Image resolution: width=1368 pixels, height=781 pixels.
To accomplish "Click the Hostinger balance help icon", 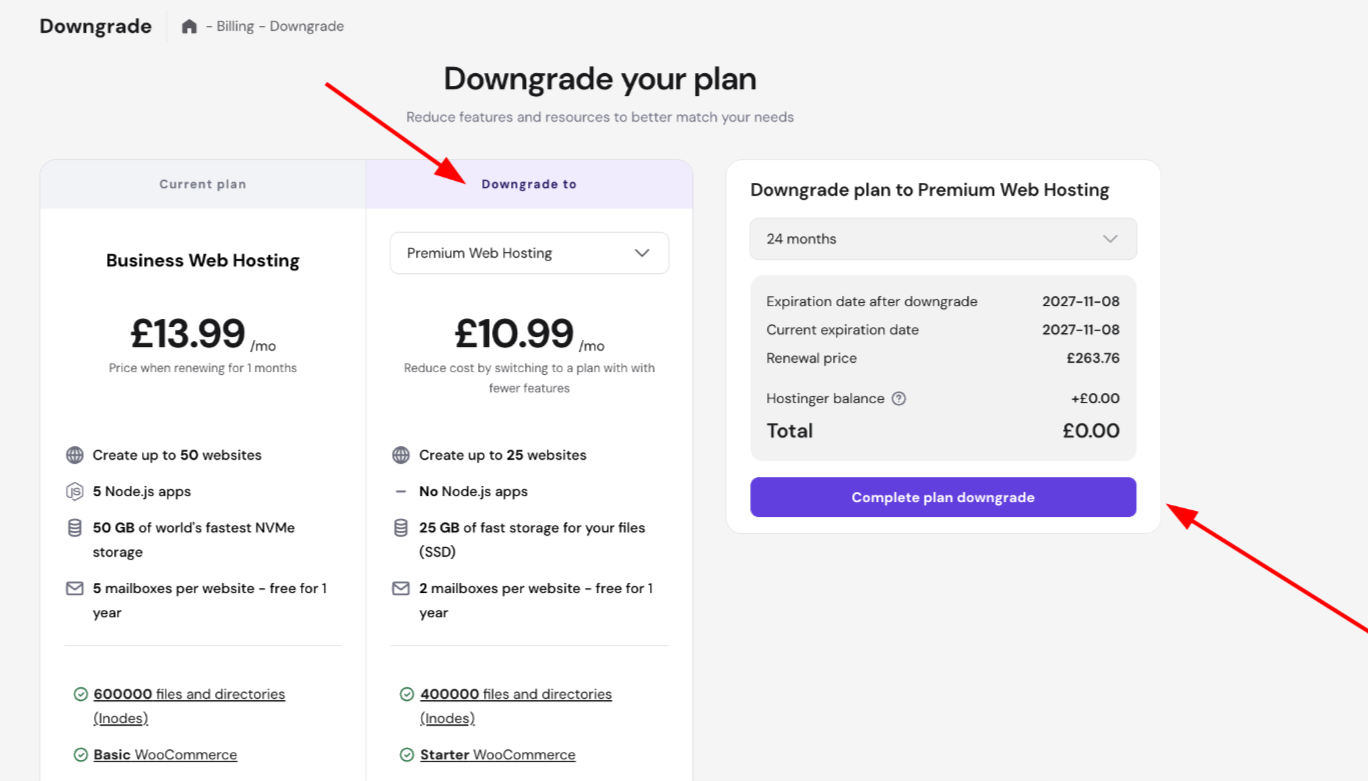I will coord(899,398).
